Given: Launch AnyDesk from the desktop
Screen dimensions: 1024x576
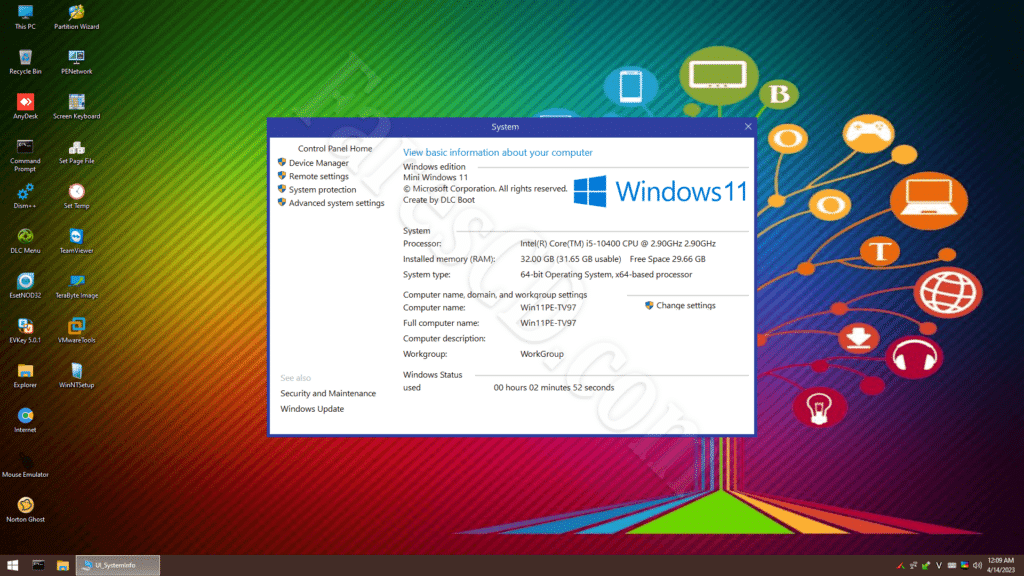Looking at the screenshot, I should pos(25,106).
